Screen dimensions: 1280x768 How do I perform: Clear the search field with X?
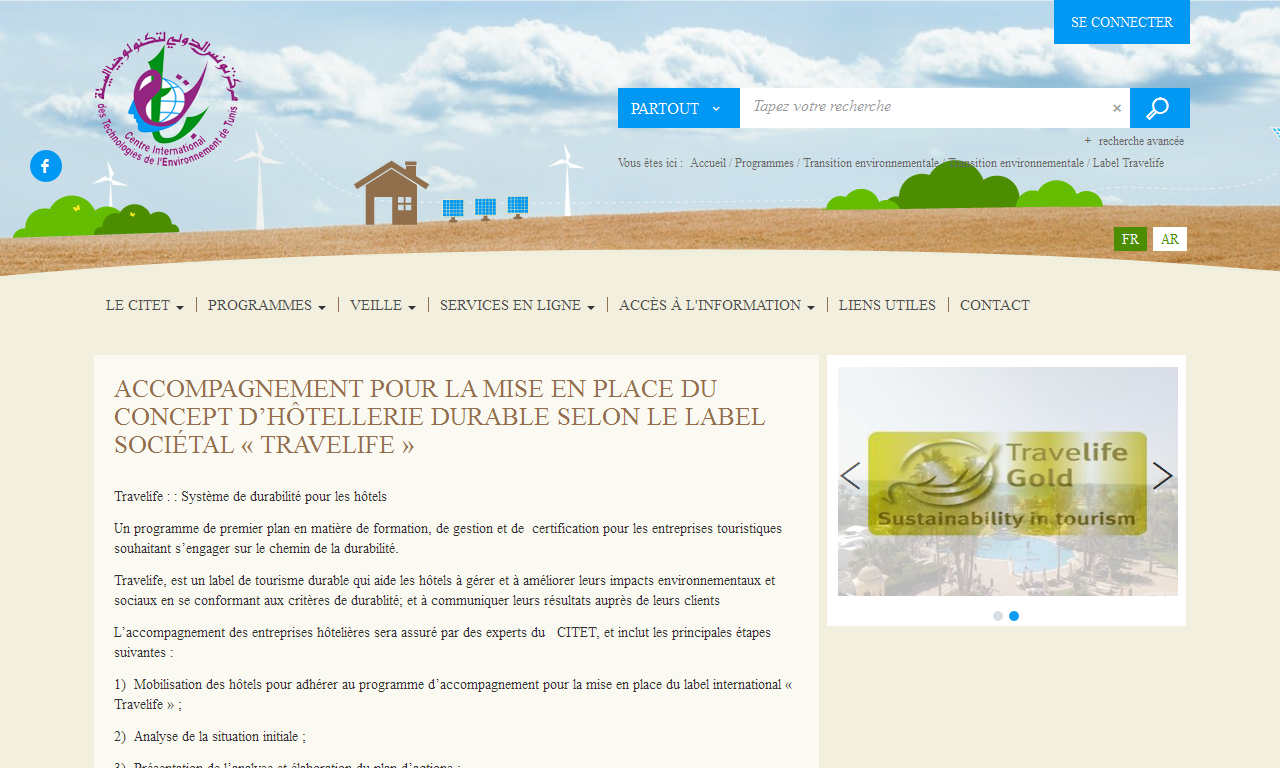coord(1117,108)
